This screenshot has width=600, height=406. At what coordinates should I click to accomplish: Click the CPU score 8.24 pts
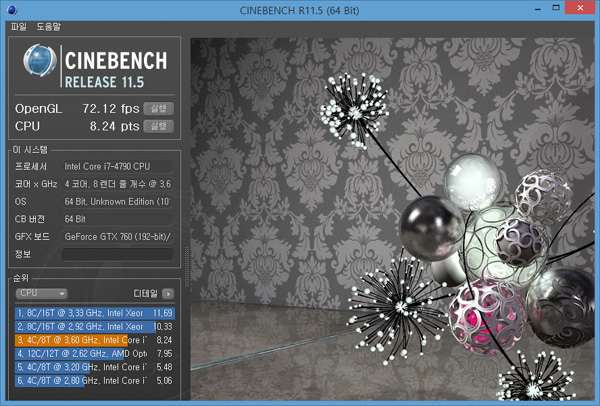[x=114, y=126]
